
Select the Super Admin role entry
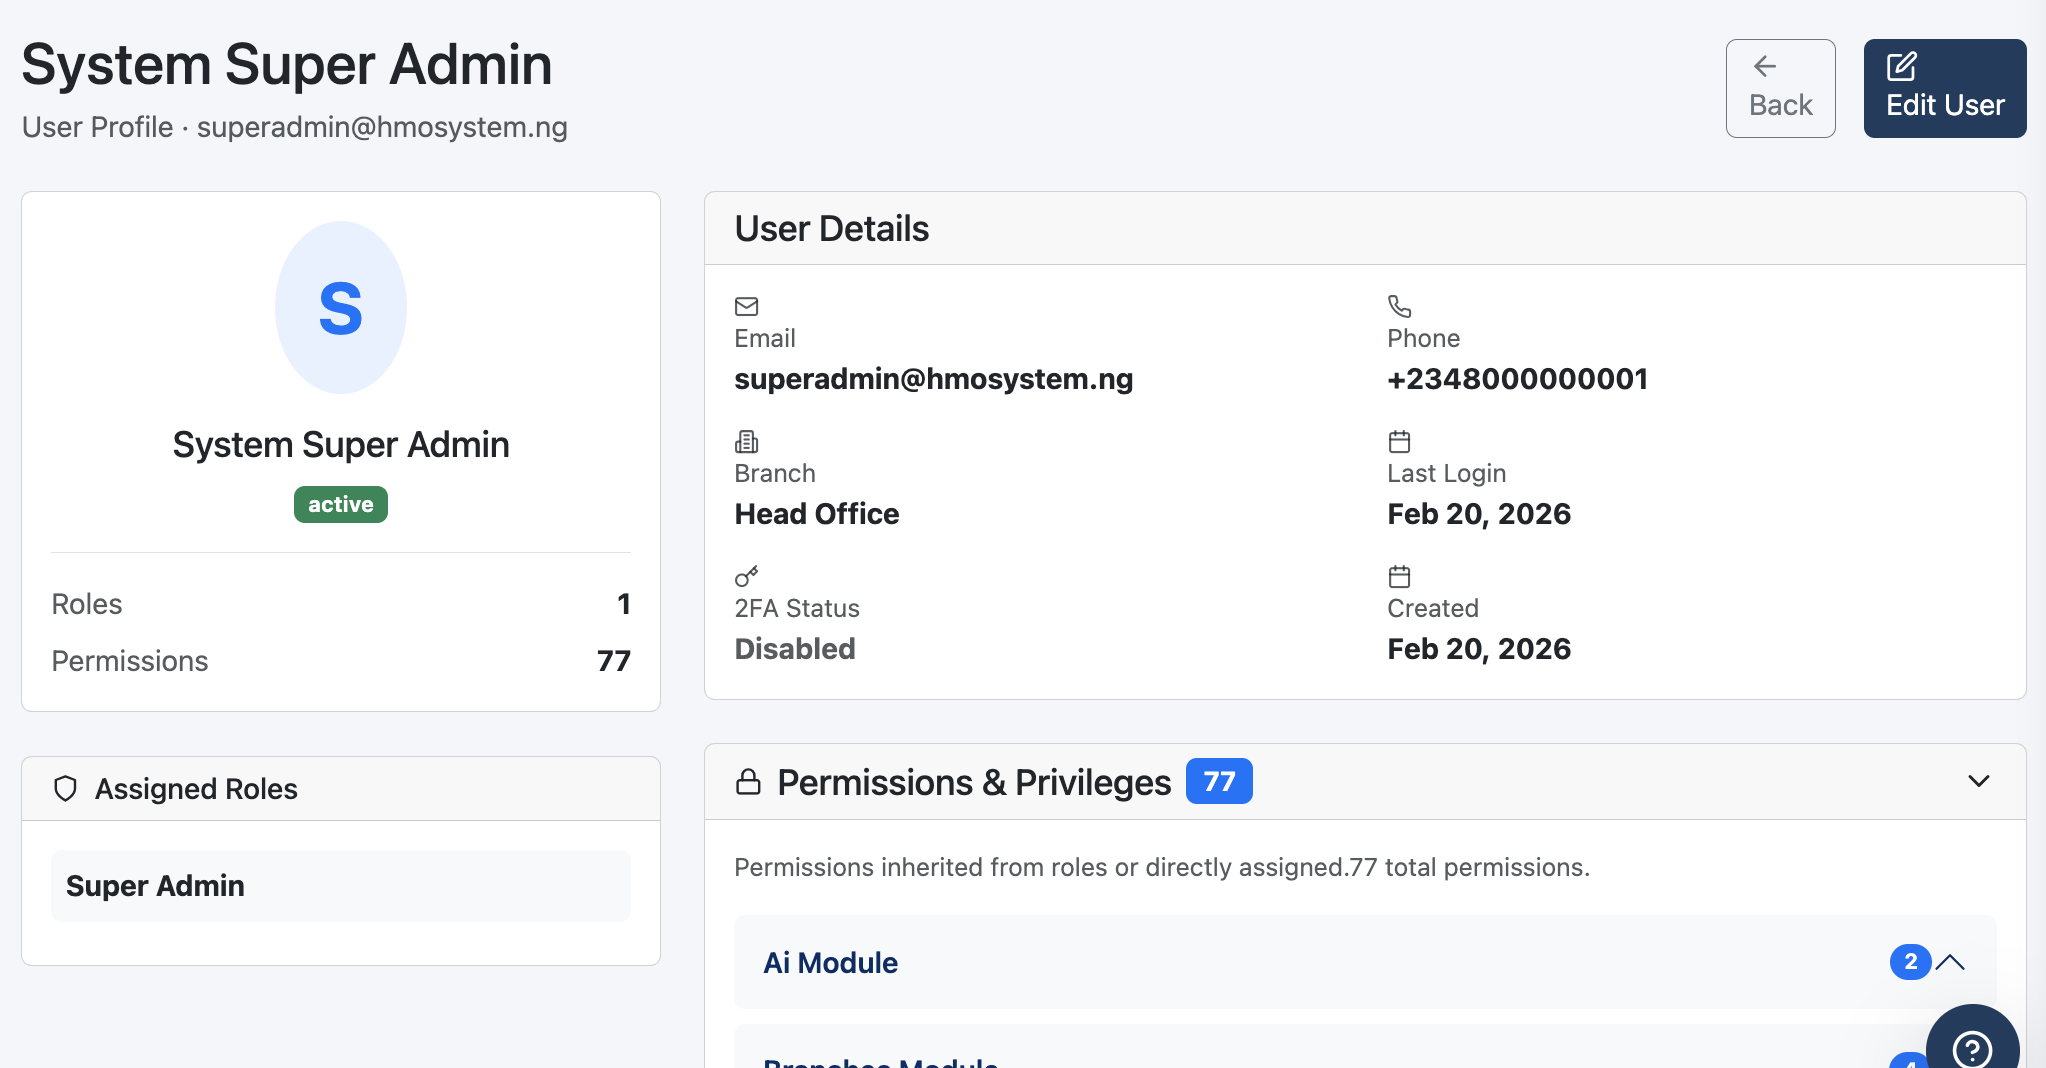[x=341, y=886]
